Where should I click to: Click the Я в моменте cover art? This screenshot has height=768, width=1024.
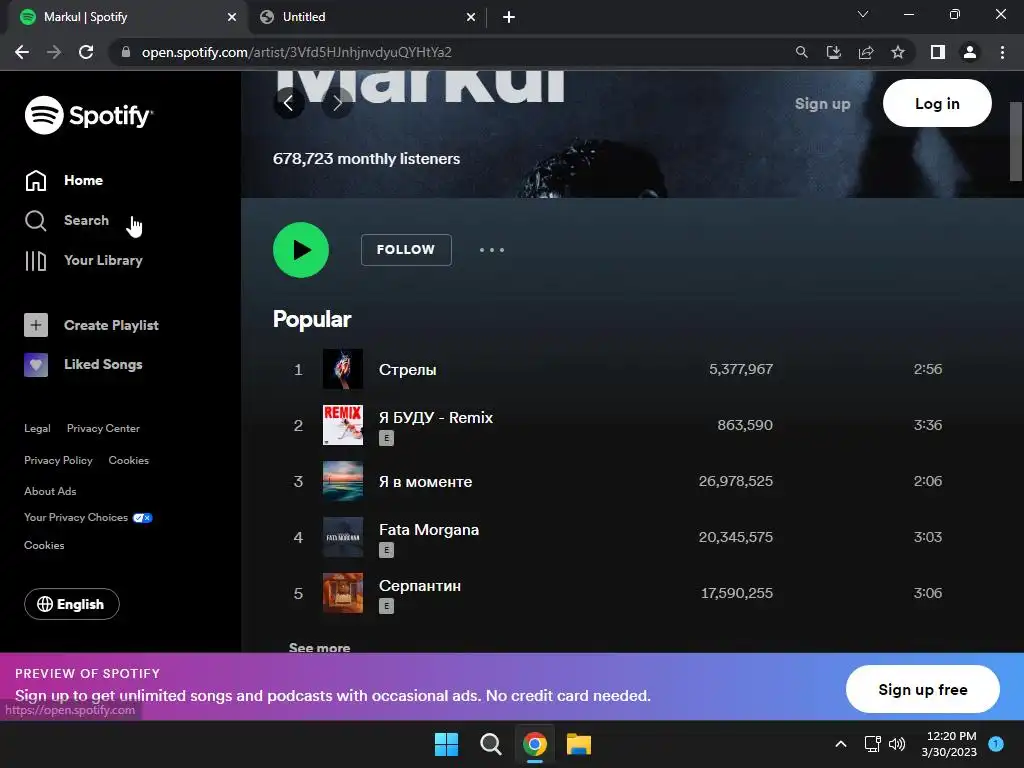pos(343,481)
